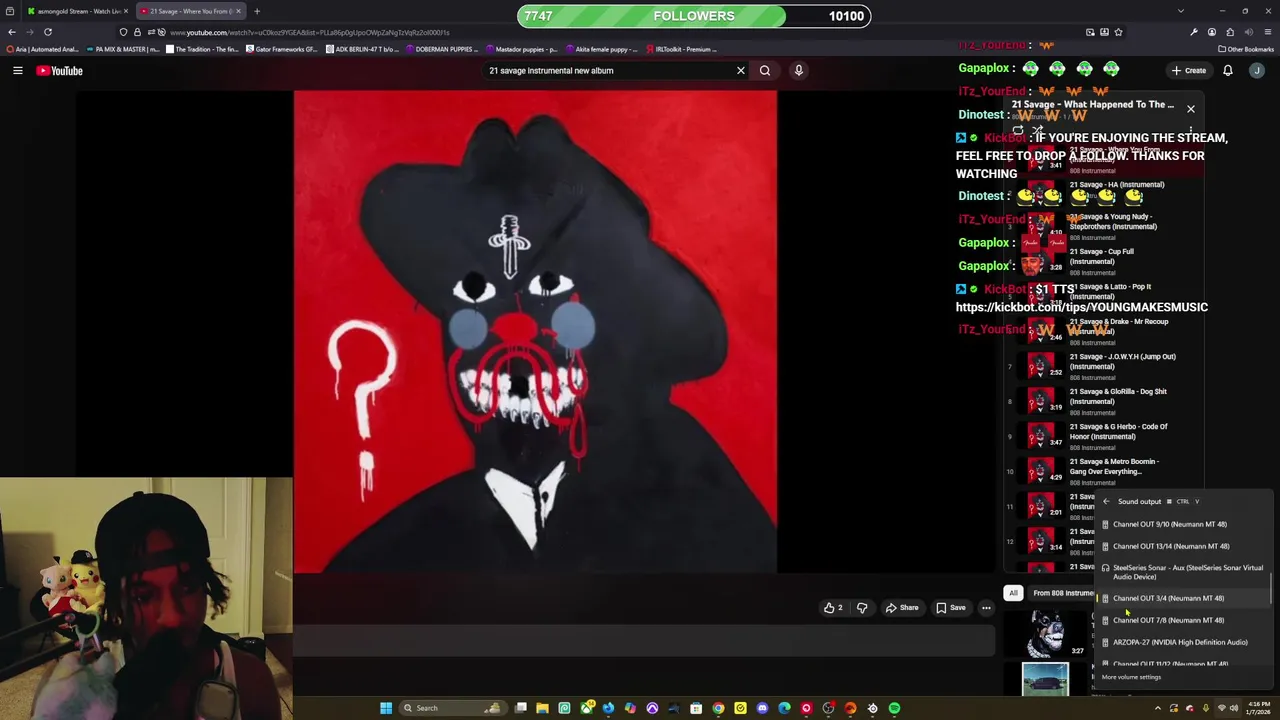Dislike the video with thumbs down
Viewport: 1280px width, 720px height.
point(862,607)
